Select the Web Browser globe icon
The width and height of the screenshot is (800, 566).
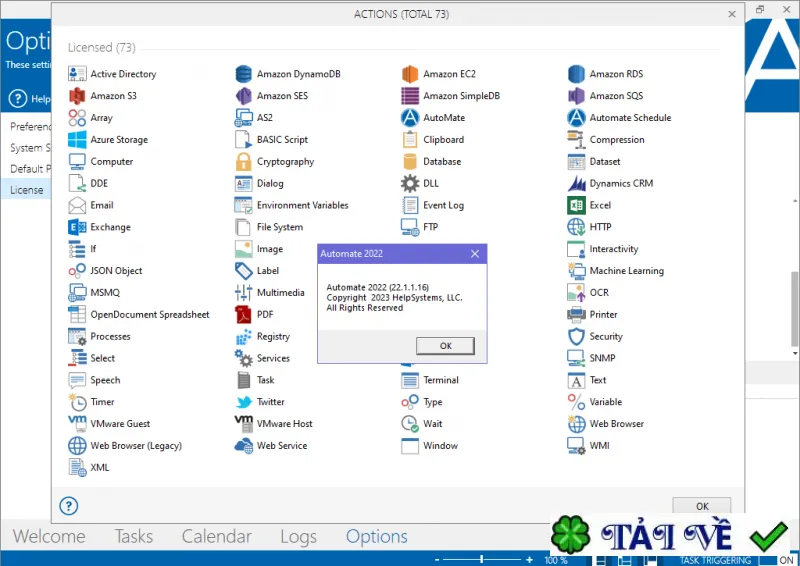[576, 424]
